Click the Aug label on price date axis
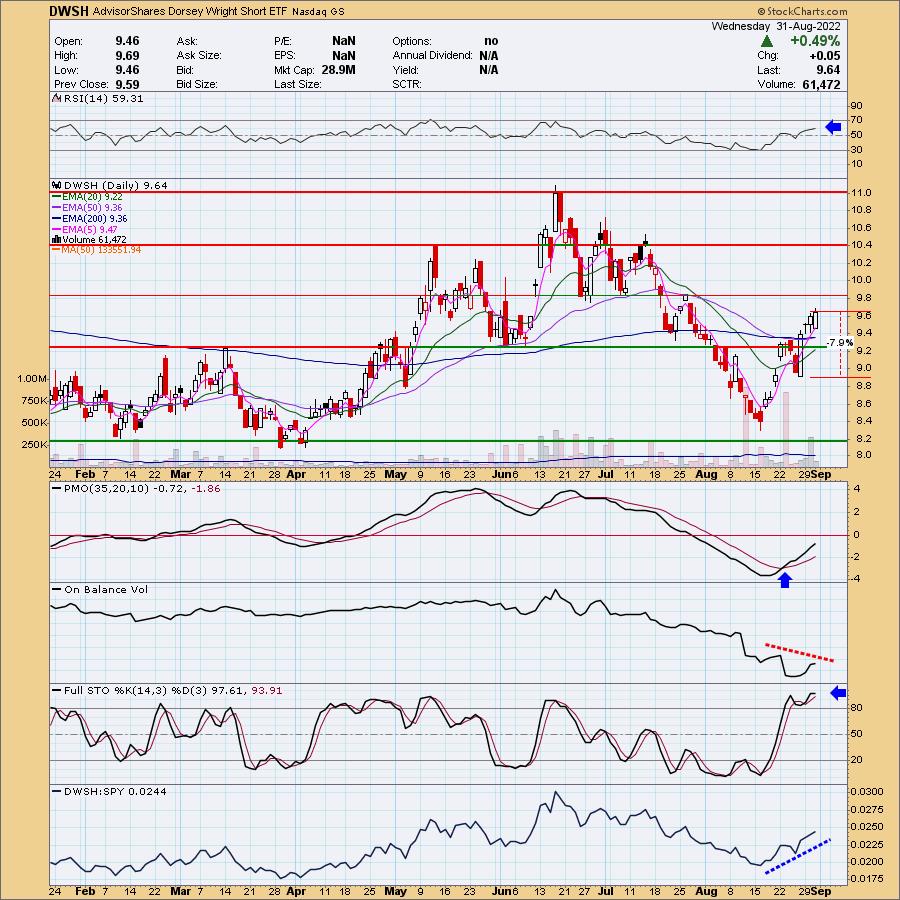This screenshot has height=900, width=900. point(706,475)
